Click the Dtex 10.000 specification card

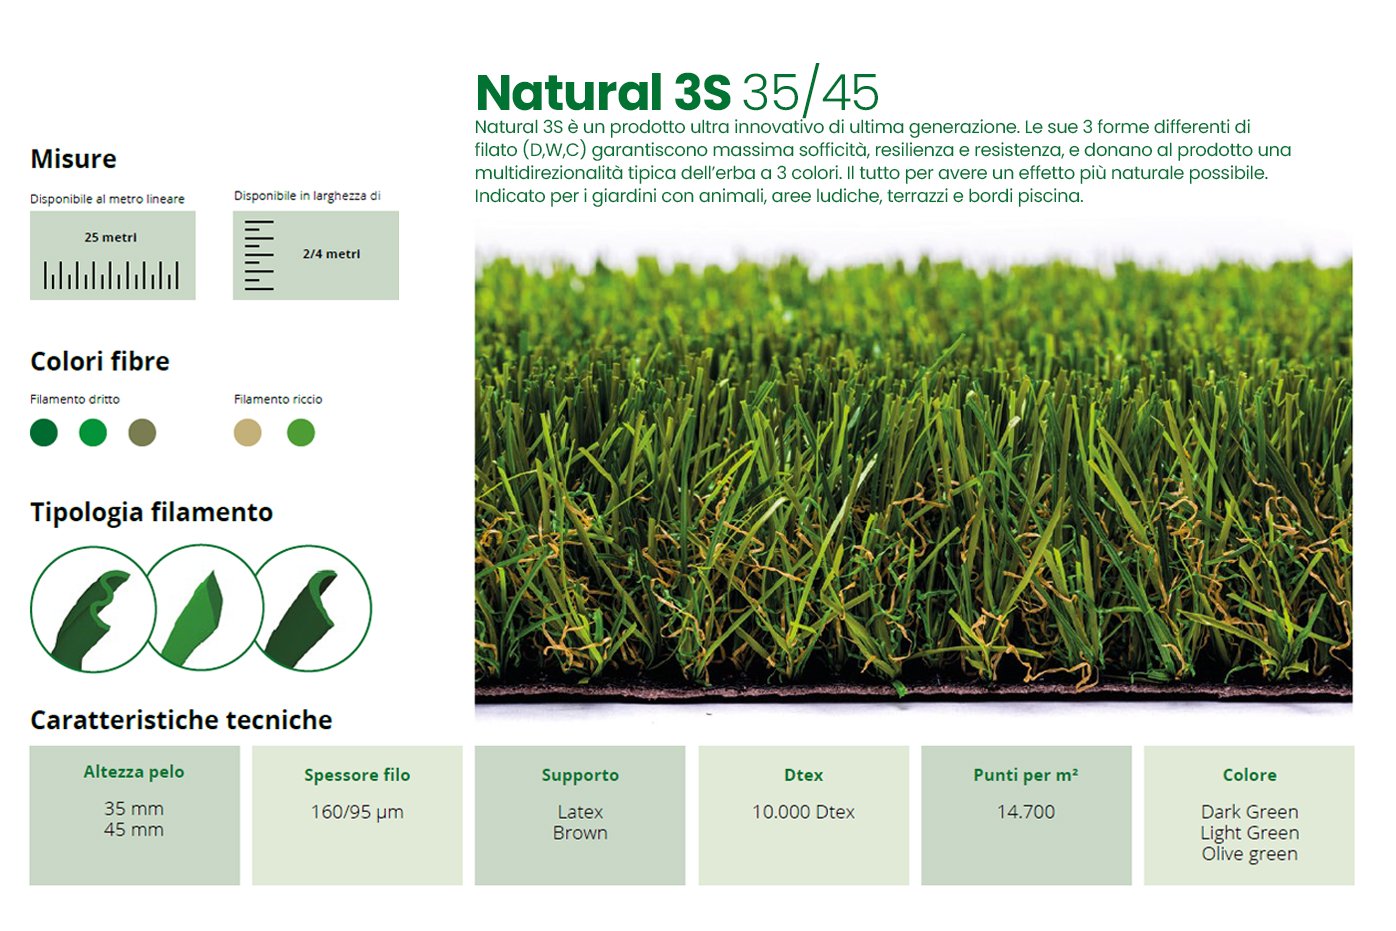coord(803,815)
